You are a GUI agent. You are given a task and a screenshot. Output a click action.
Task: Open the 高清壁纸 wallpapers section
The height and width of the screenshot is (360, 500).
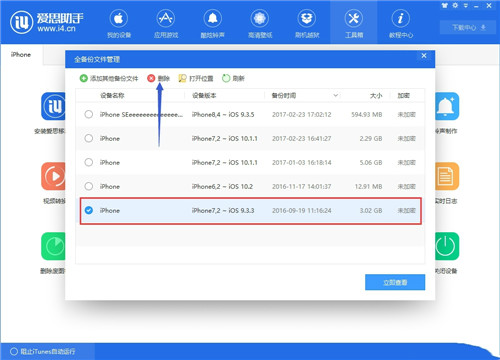click(260, 23)
